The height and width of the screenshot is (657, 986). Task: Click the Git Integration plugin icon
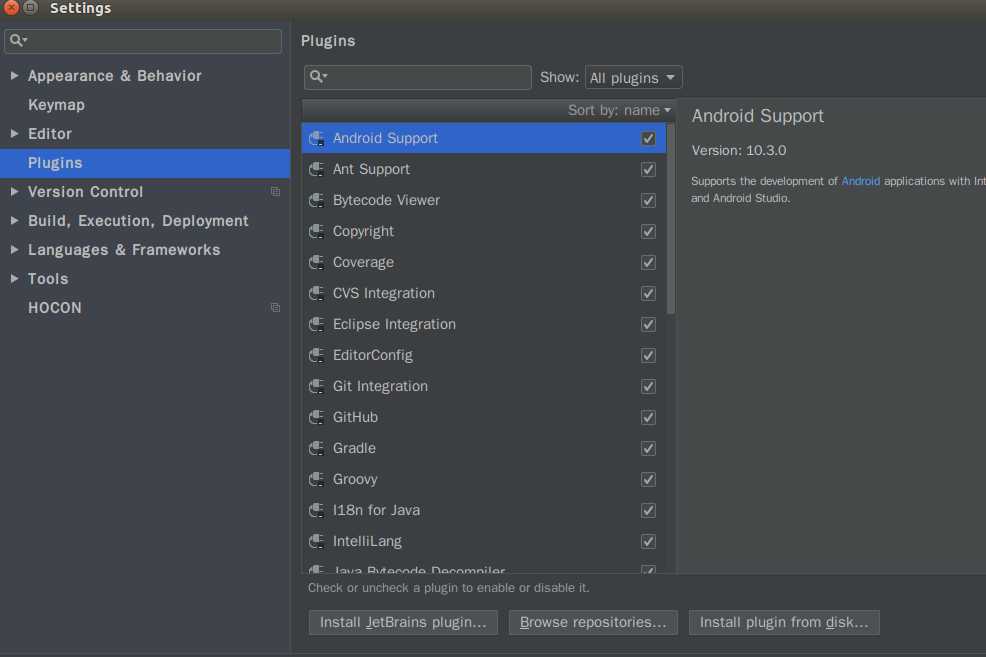317,386
